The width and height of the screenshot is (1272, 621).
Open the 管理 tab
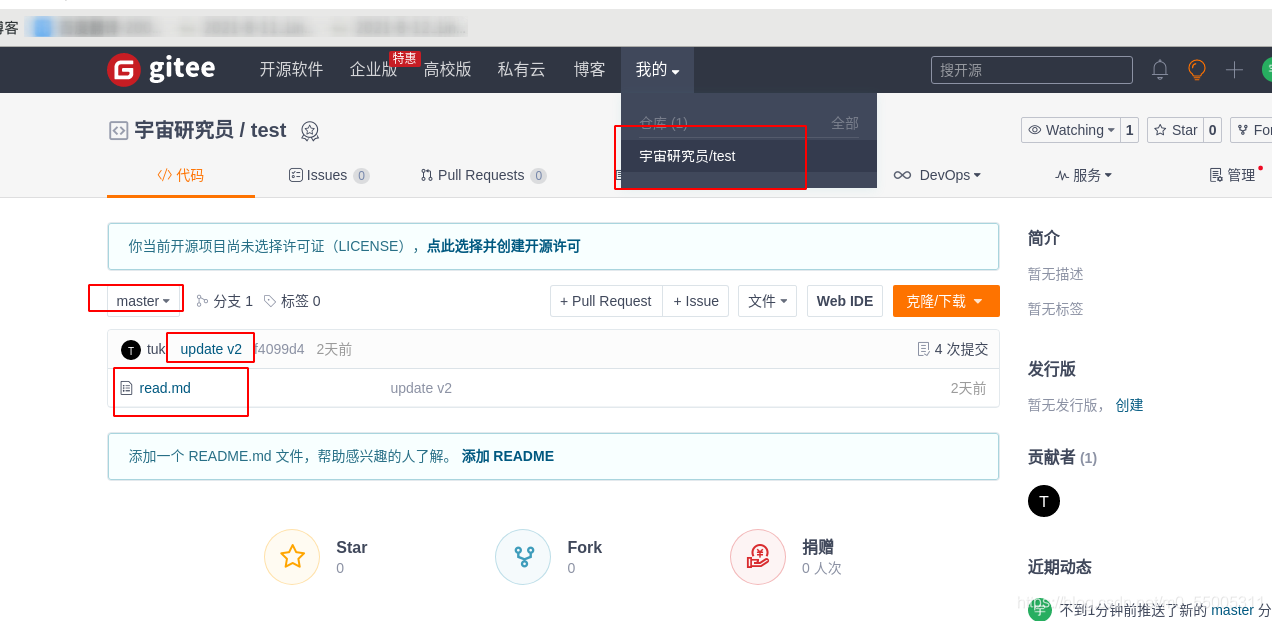coord(1232,175)
